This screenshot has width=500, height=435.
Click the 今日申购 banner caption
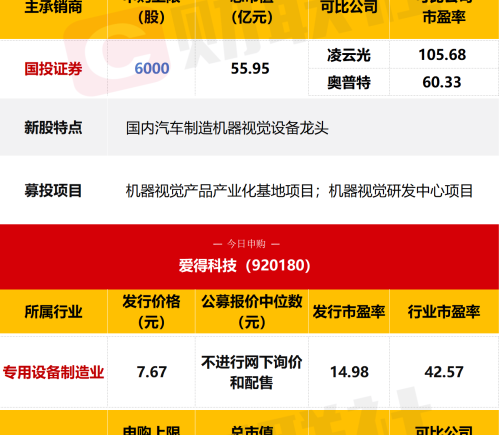pyautogui.click(x=246, y=244)
